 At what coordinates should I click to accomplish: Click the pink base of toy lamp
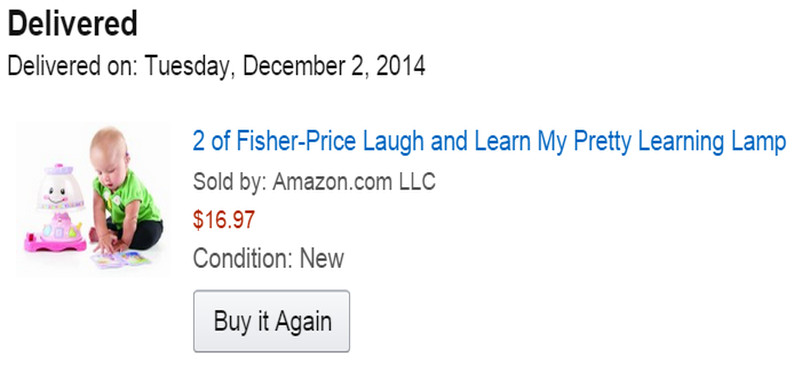55,243
